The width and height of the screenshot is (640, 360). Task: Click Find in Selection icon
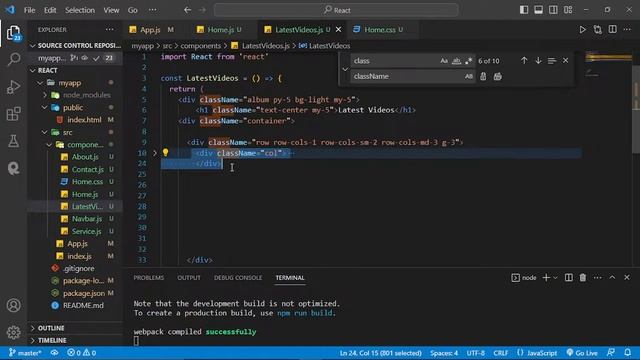[x=552, y=60]
